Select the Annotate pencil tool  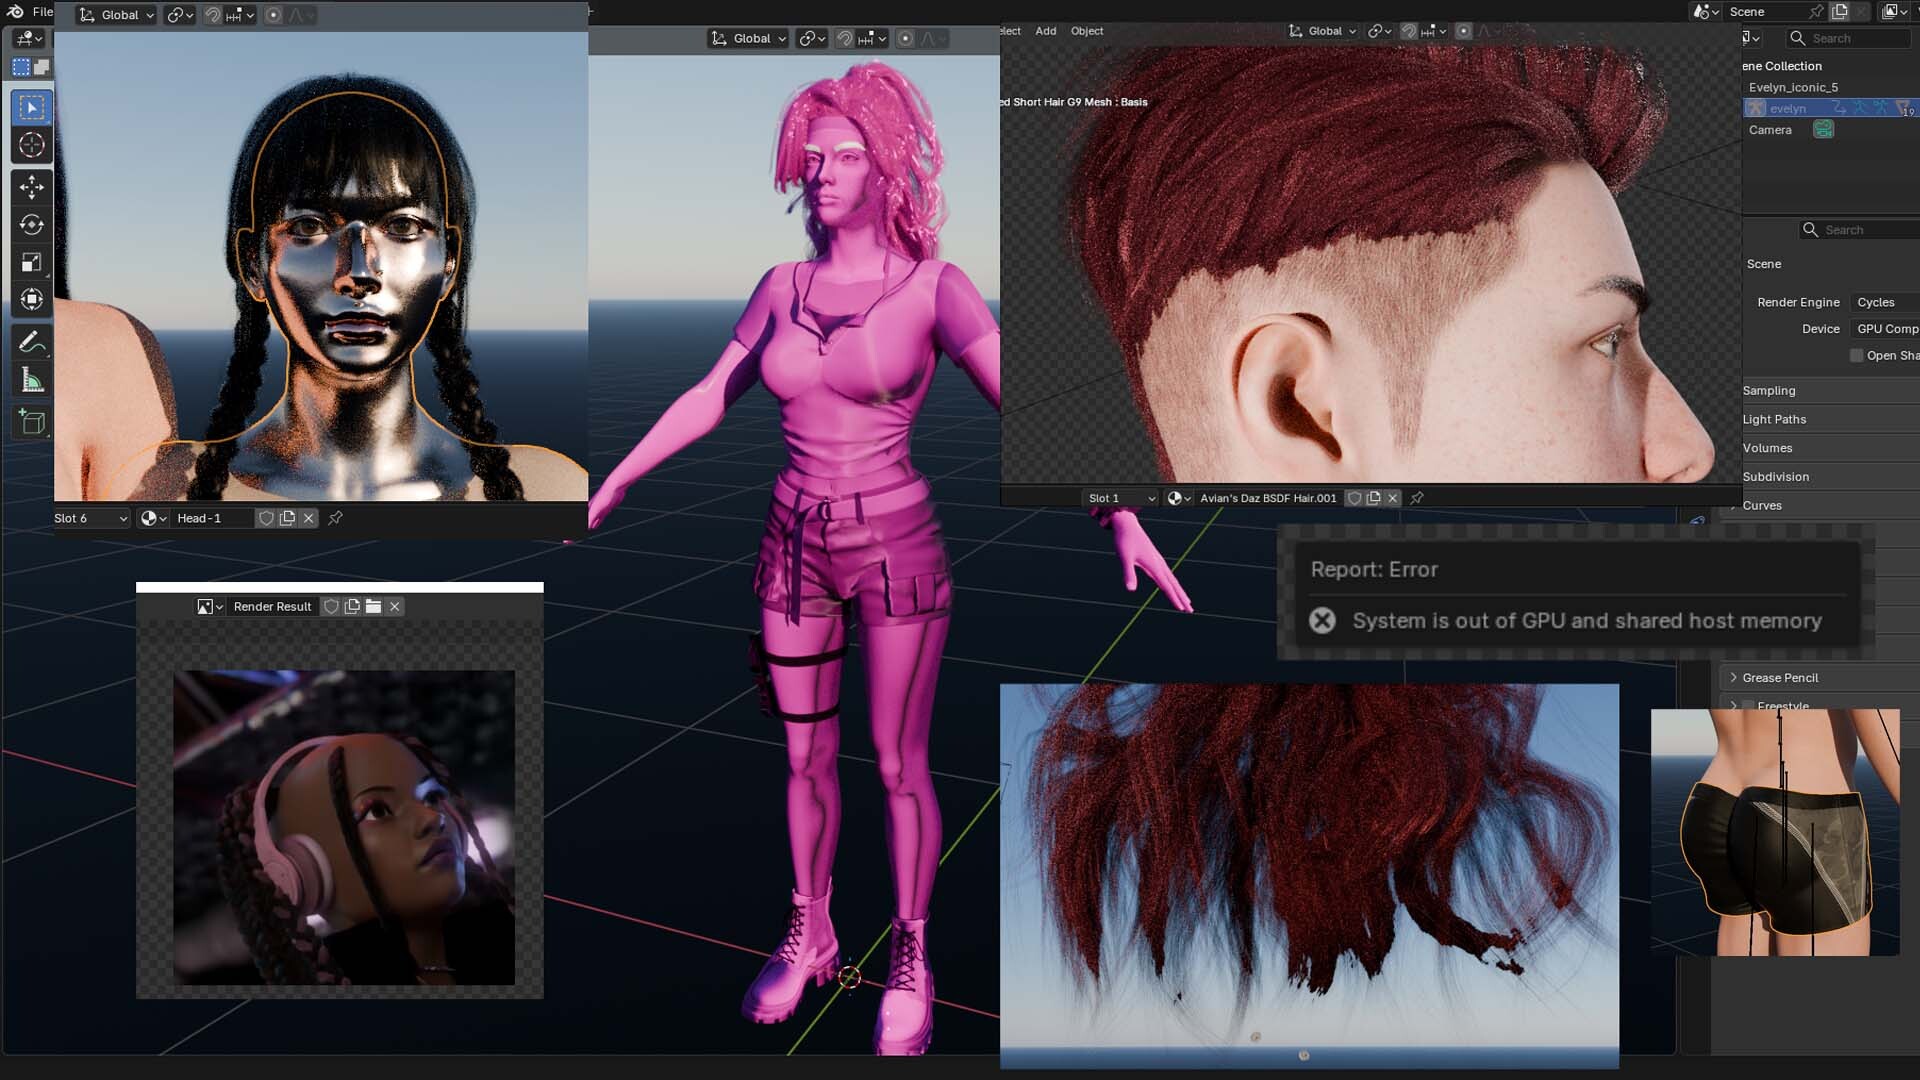(31, 343)
